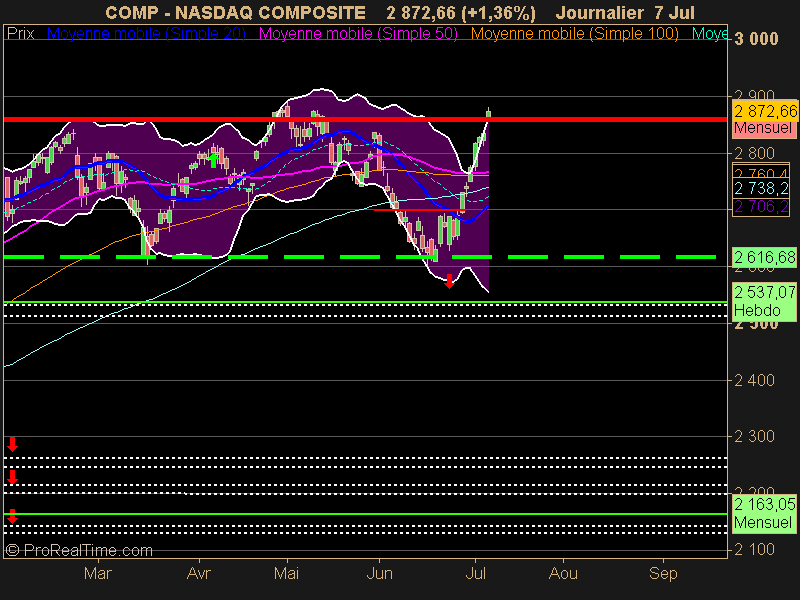
Task: Click the 2 163,05 Mensuel support tag
Action: tap(764, 513)
